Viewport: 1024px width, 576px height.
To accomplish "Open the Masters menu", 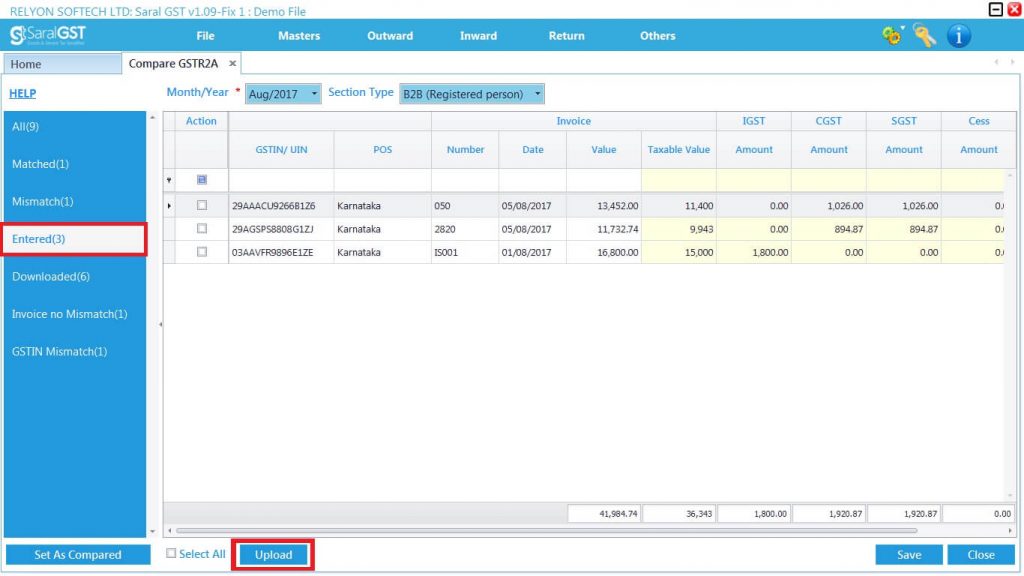I will [299, 36].
